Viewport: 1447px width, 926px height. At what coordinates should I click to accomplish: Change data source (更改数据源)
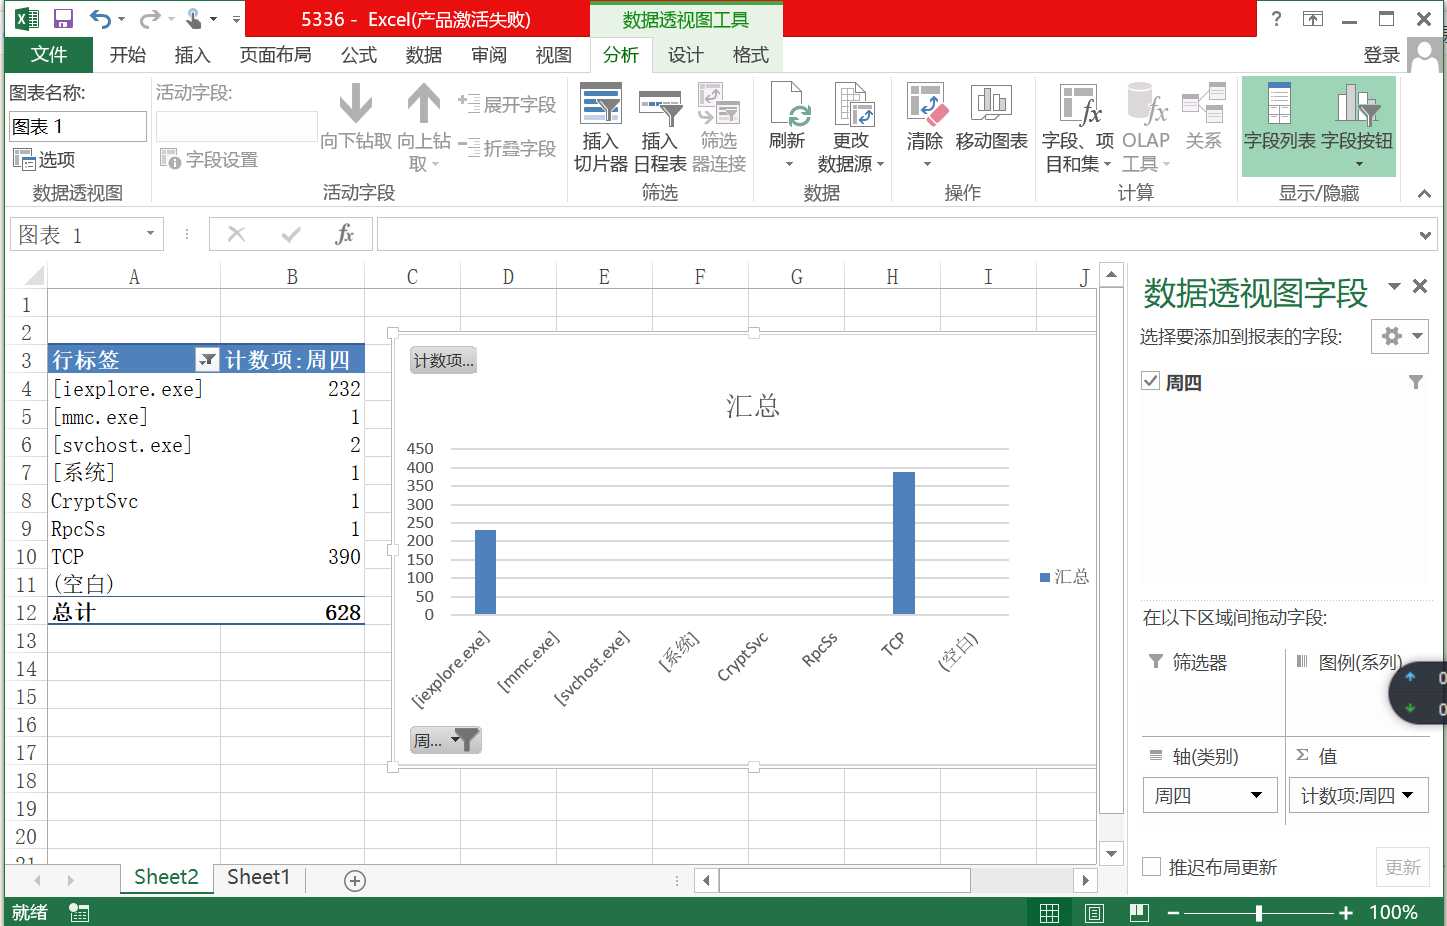click(851, 128)
